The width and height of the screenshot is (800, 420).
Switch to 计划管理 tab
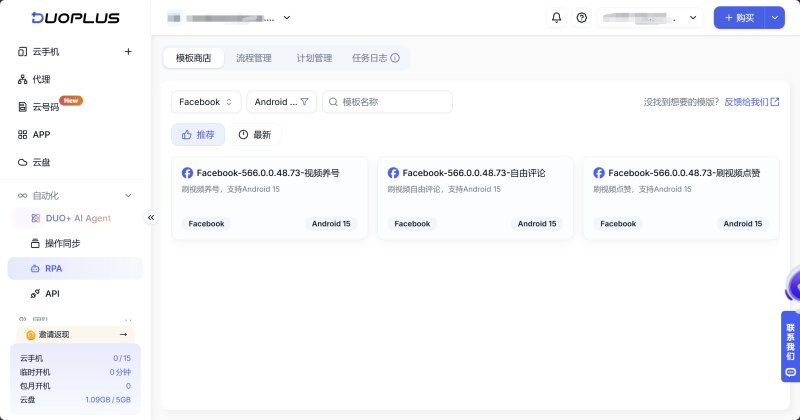[314, 58]
